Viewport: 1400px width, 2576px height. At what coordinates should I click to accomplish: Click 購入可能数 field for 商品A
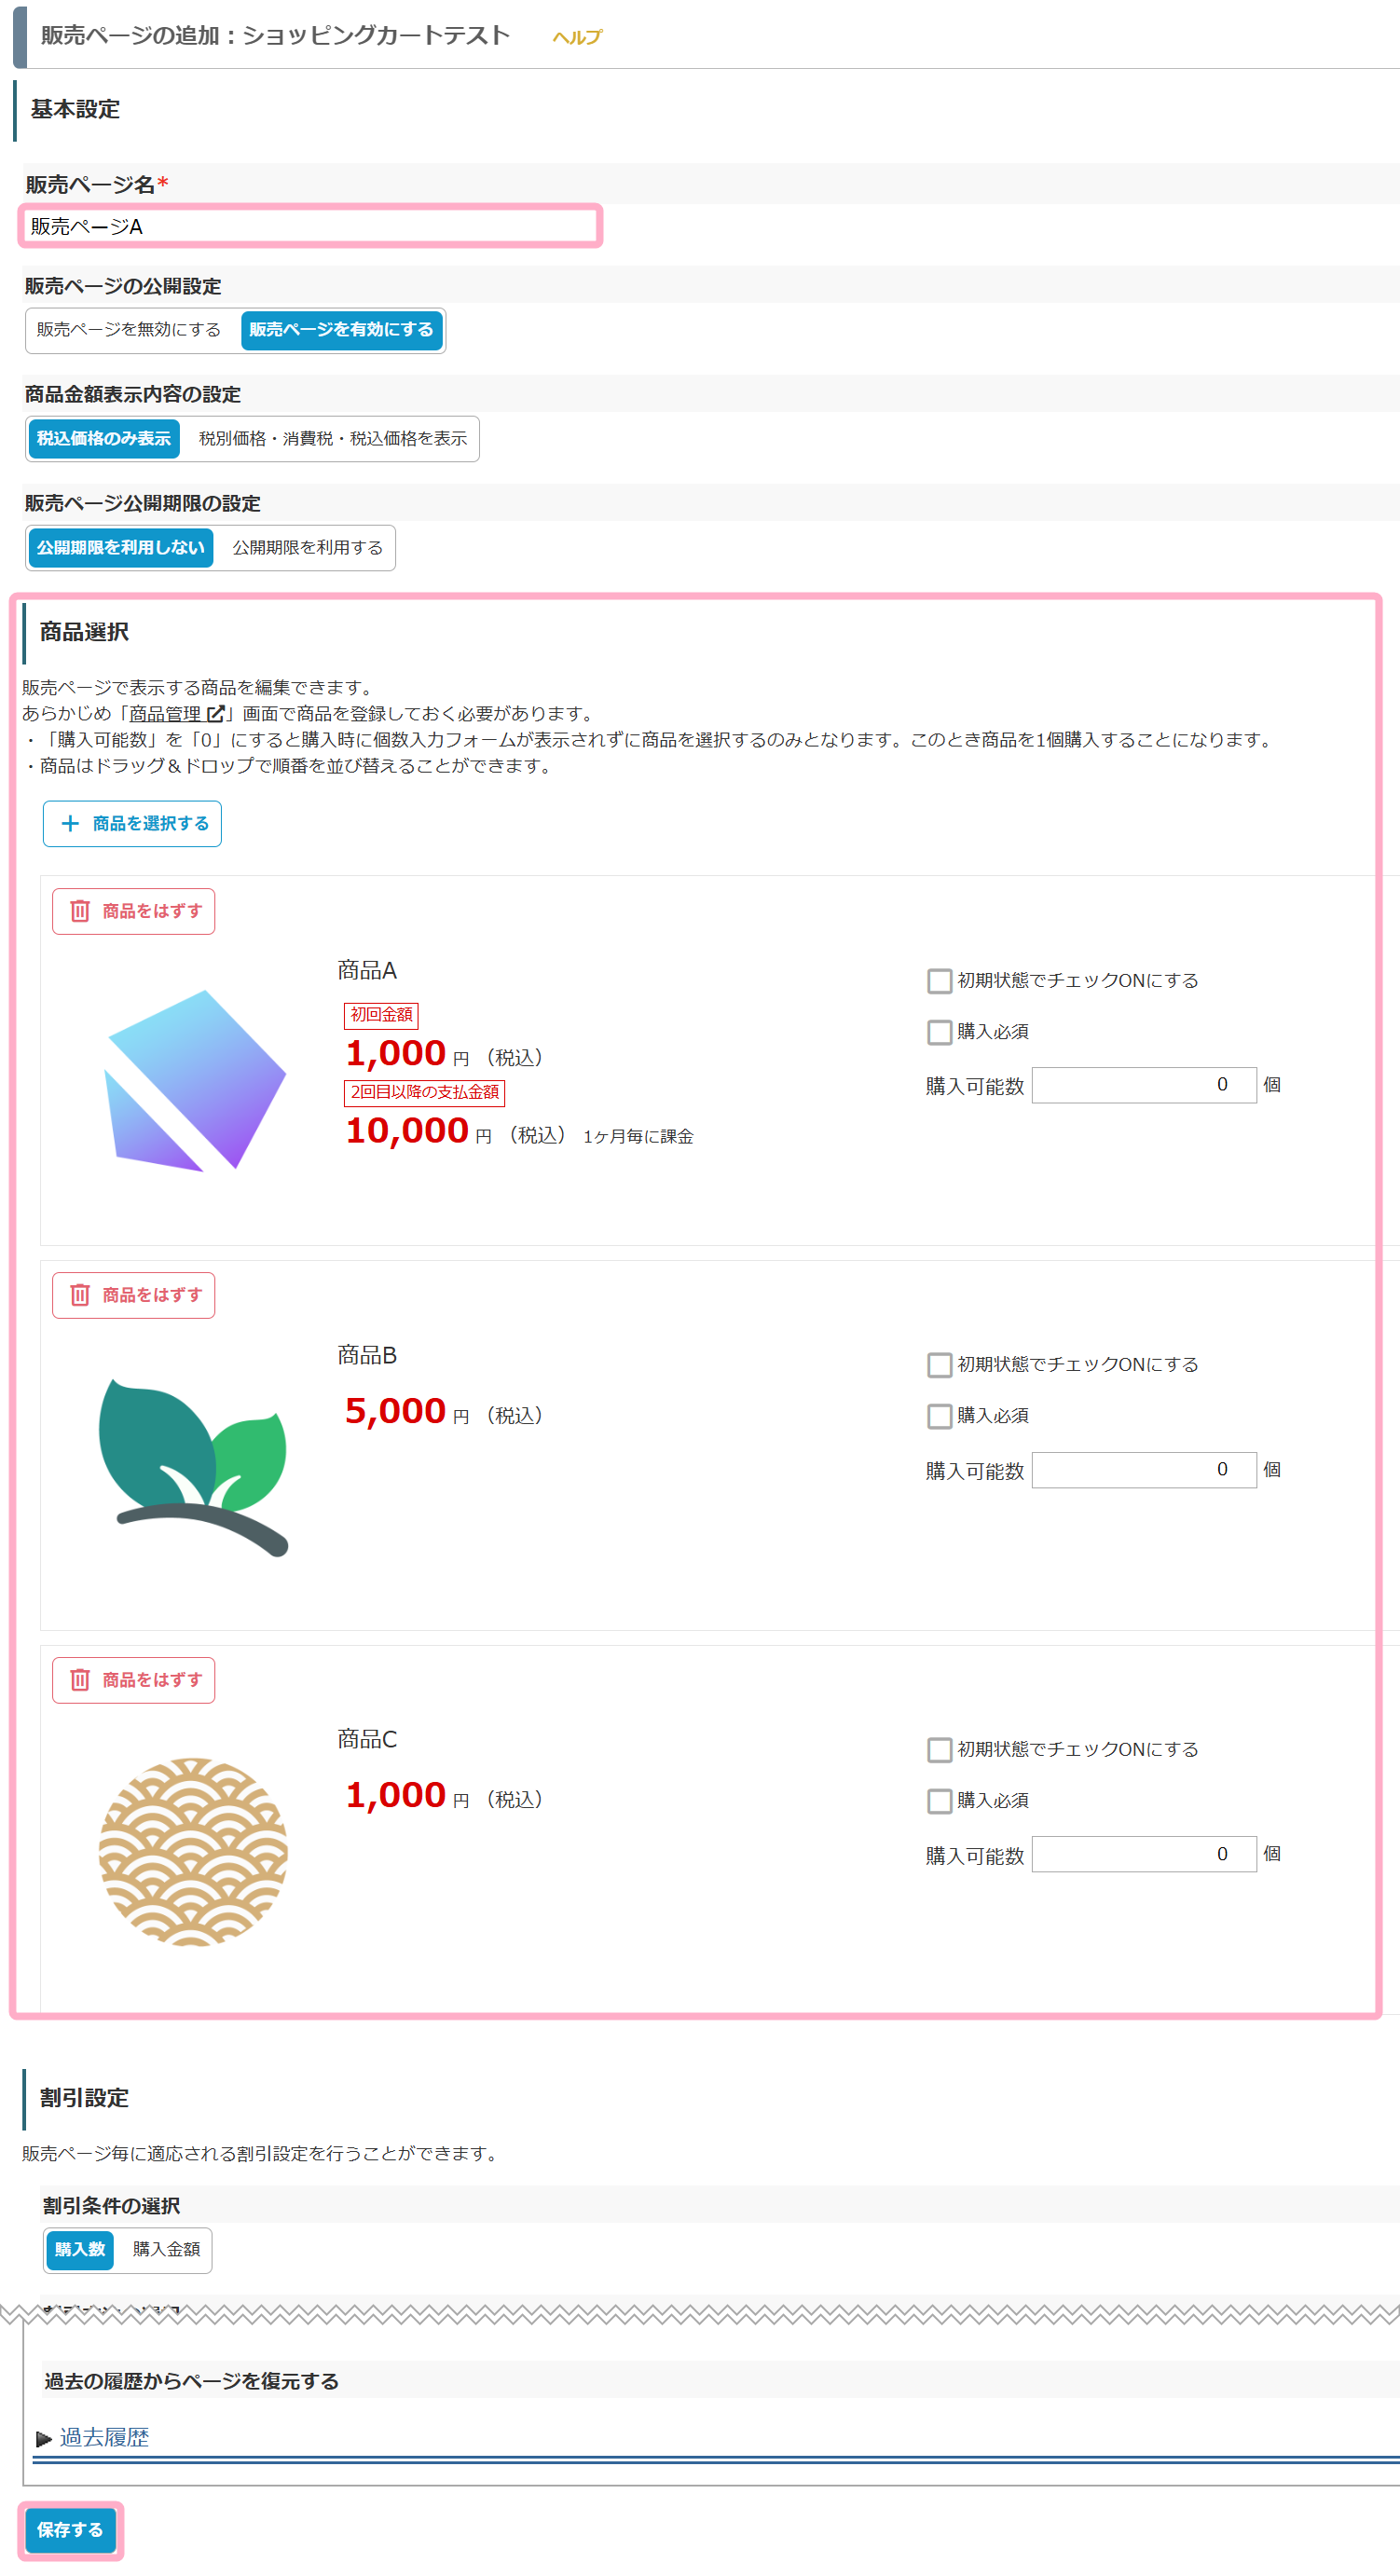point(1143,1085)
